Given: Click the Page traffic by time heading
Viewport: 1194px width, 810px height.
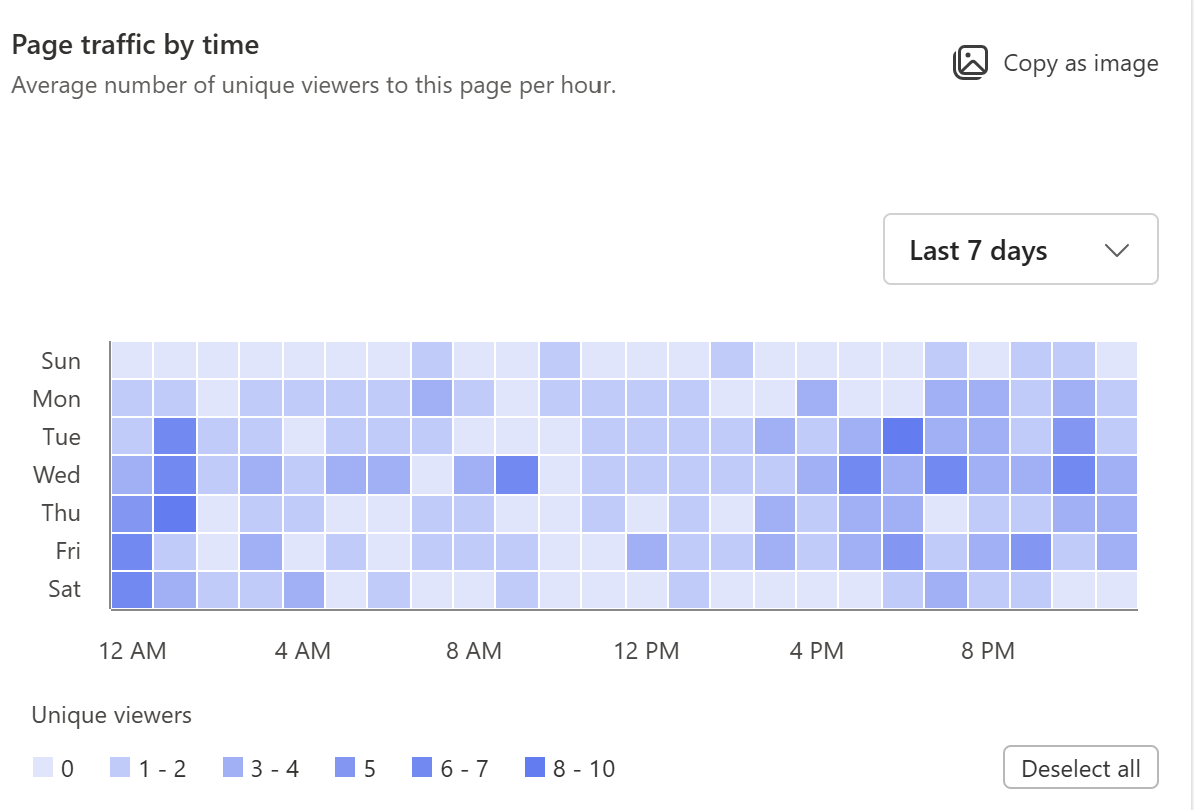Looking at the screenshot, I should point(134,44).
